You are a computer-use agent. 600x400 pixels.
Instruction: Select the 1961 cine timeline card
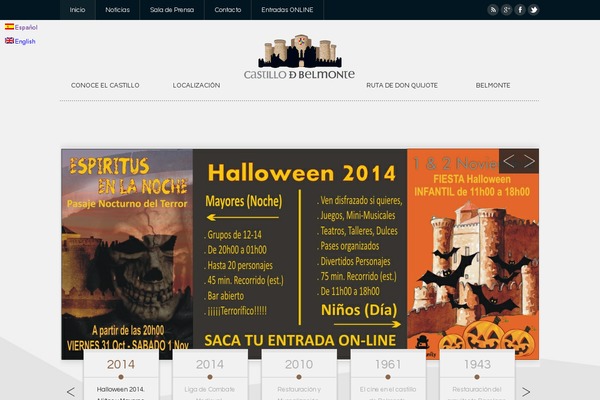(x=388, y=375)
